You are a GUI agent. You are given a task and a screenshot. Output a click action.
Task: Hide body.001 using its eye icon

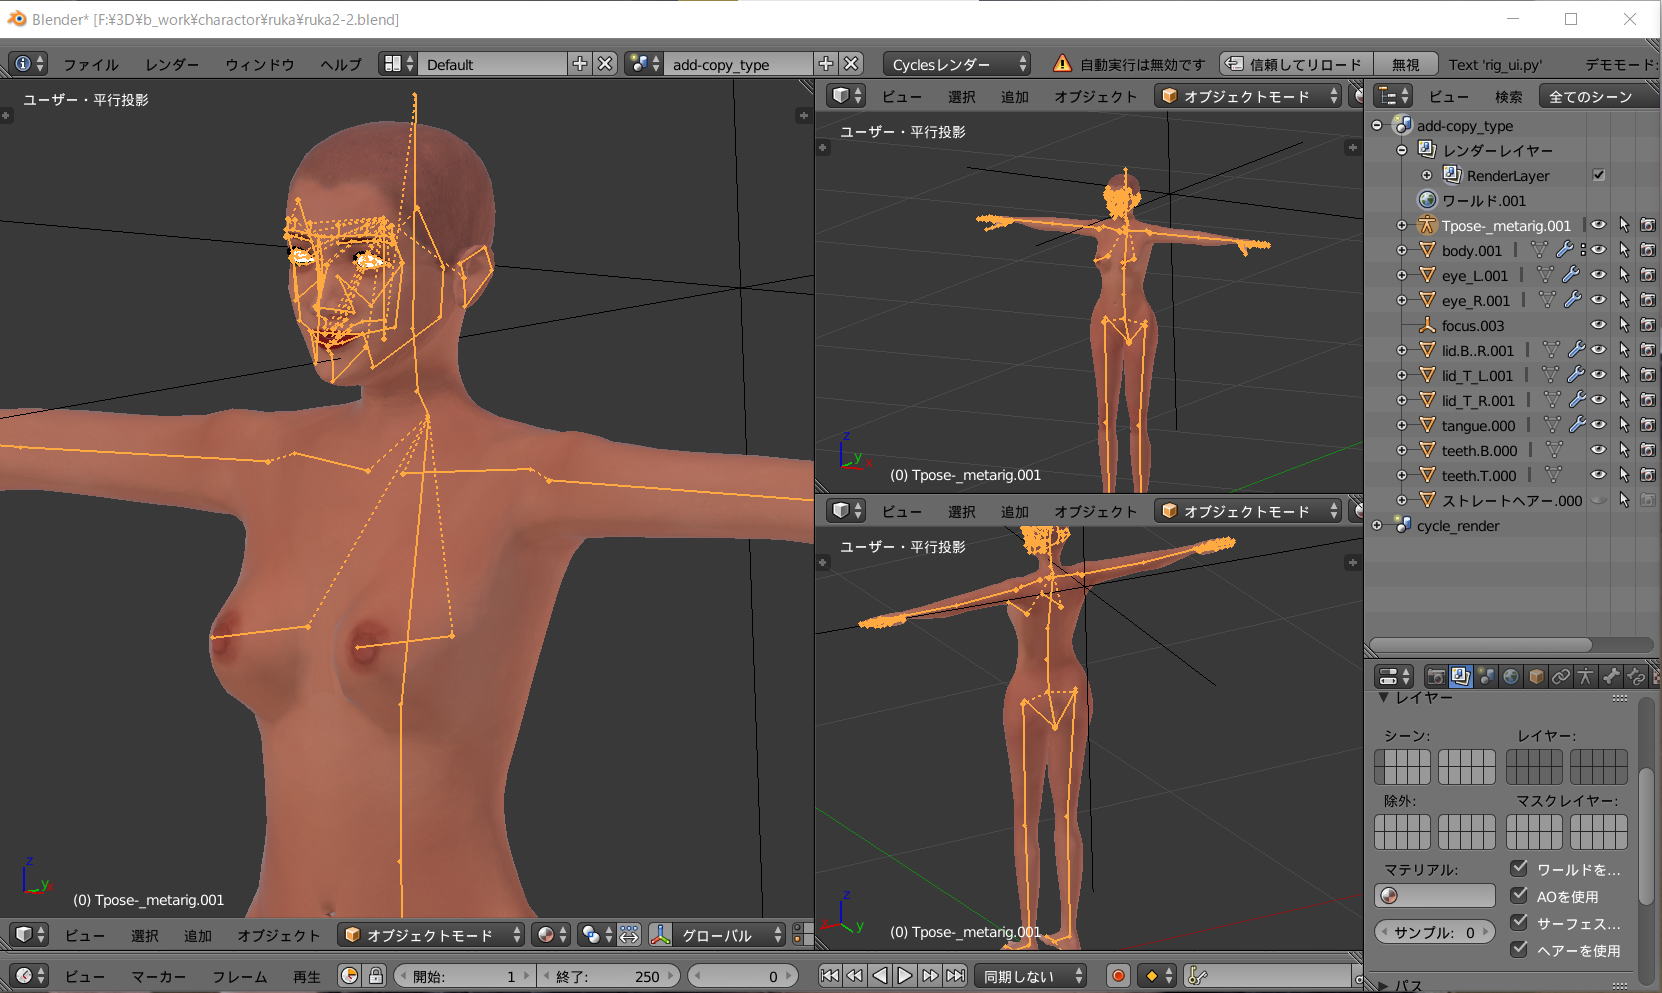1598,250
